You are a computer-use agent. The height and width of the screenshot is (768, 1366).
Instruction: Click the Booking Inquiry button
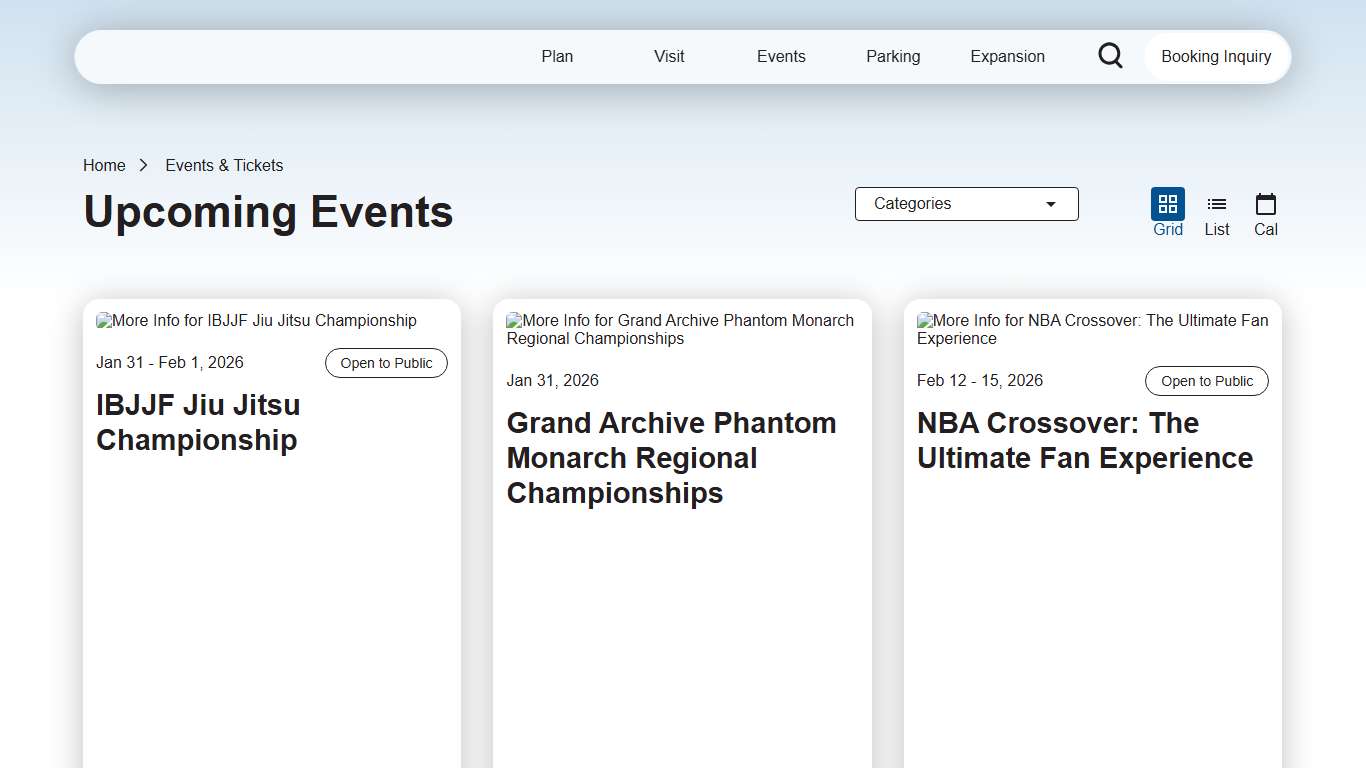click(1216, 57)
